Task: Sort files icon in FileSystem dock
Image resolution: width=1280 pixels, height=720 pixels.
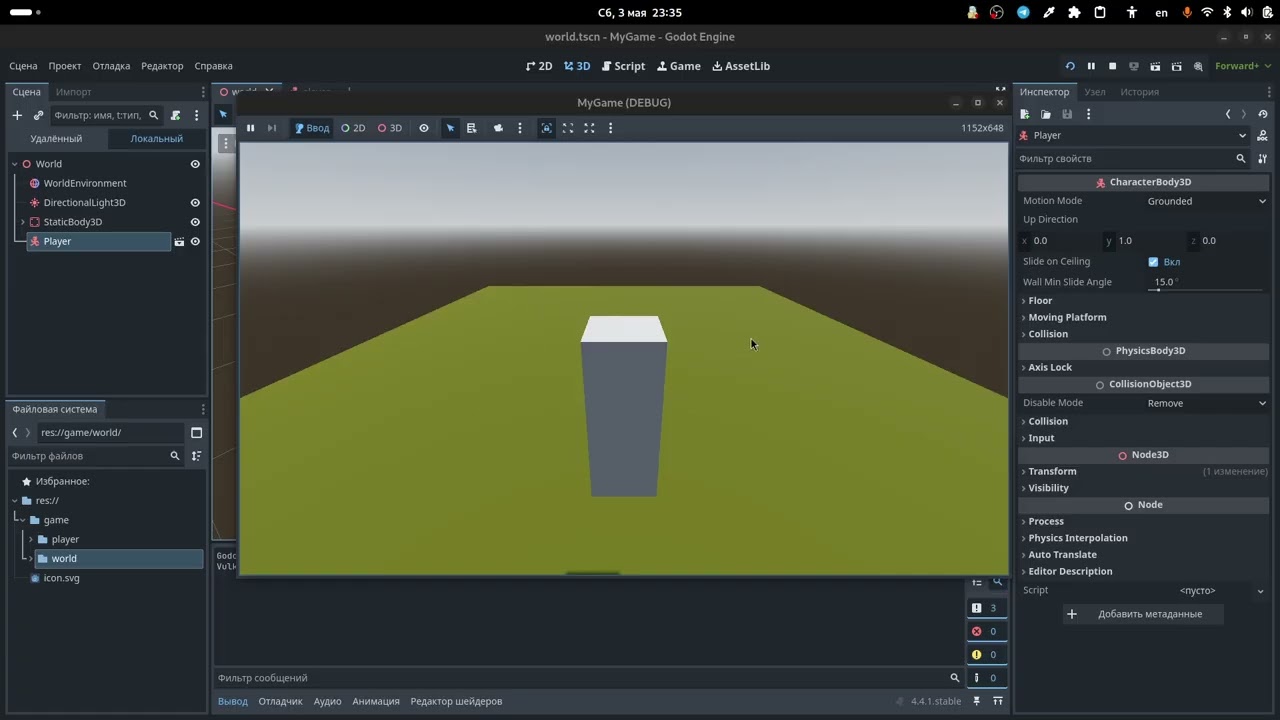Action: 196,456
